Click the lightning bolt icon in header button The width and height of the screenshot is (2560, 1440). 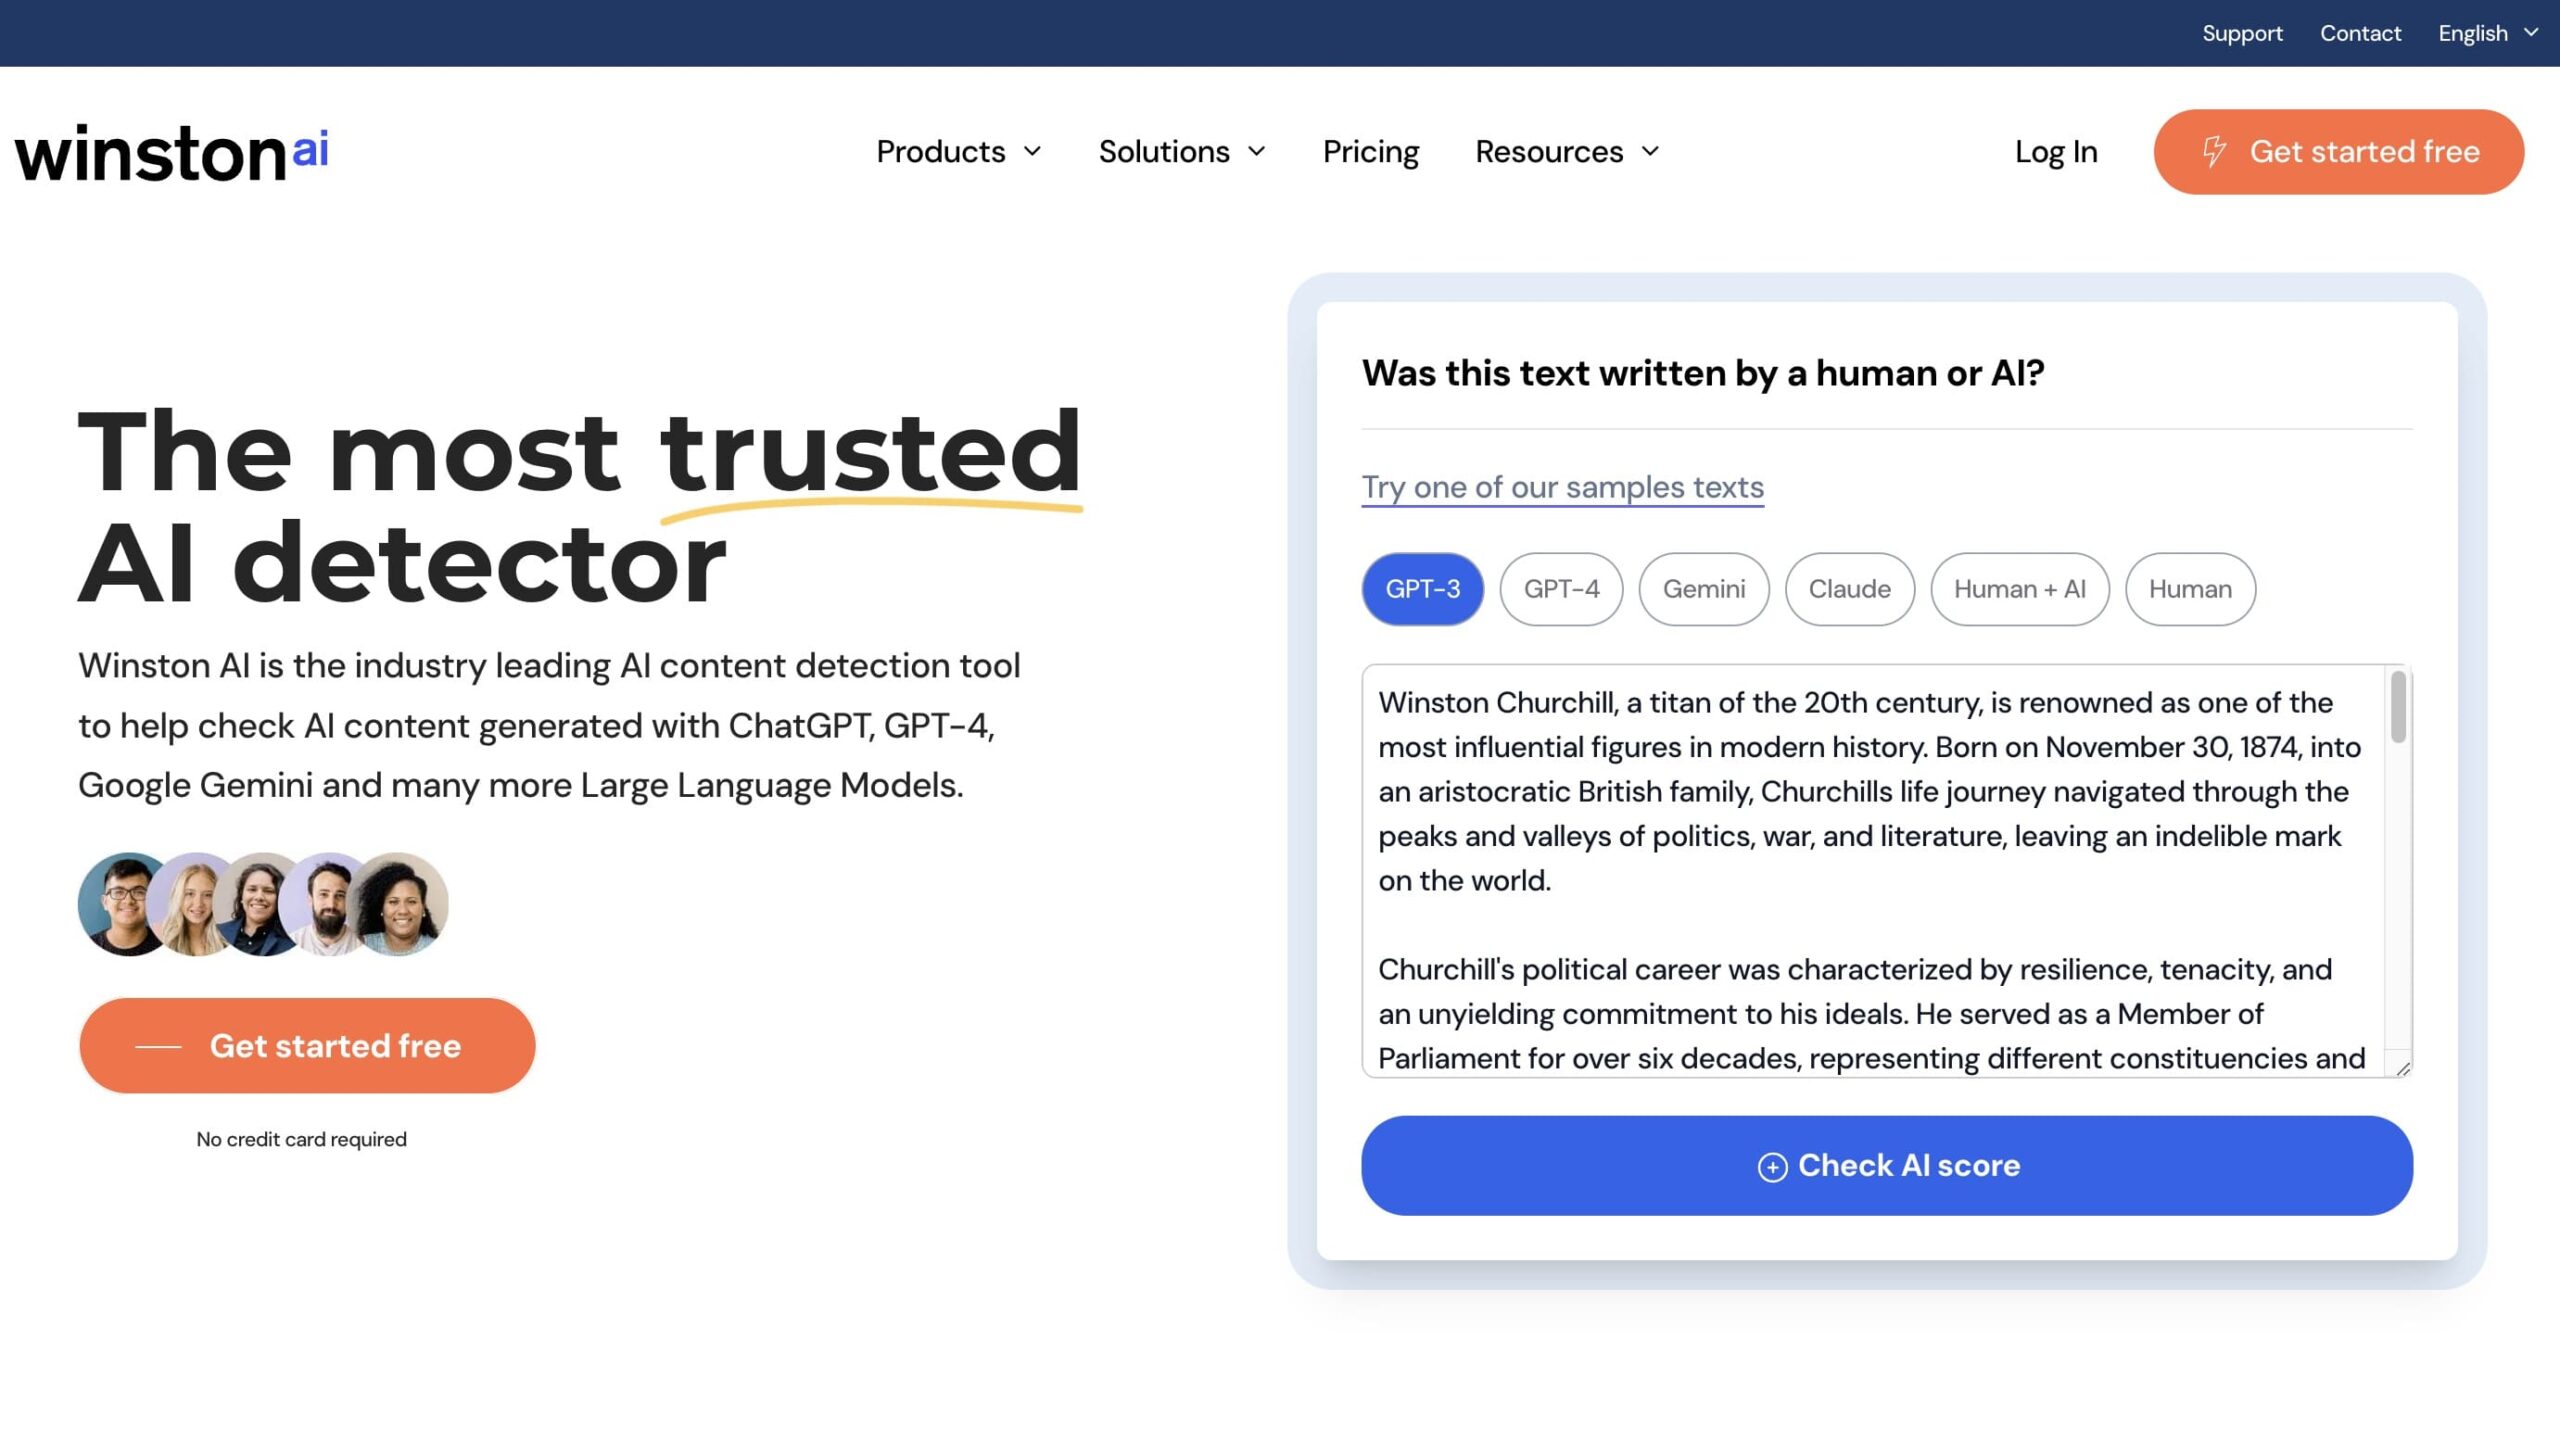pyautogui.click(x=2213, y=152)
